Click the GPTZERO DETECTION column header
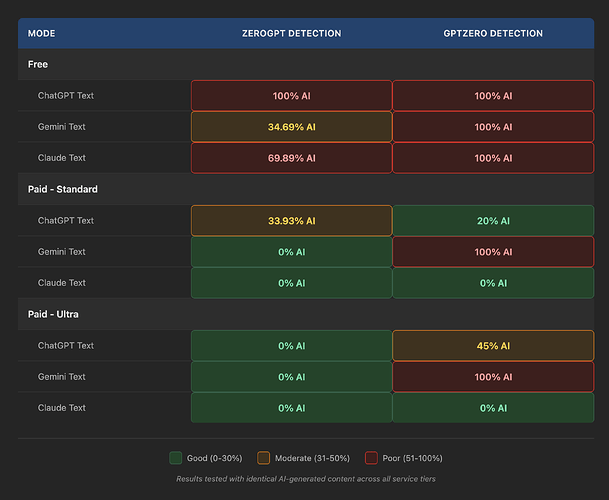The image size is (609, 500). (x=493, y=33)
